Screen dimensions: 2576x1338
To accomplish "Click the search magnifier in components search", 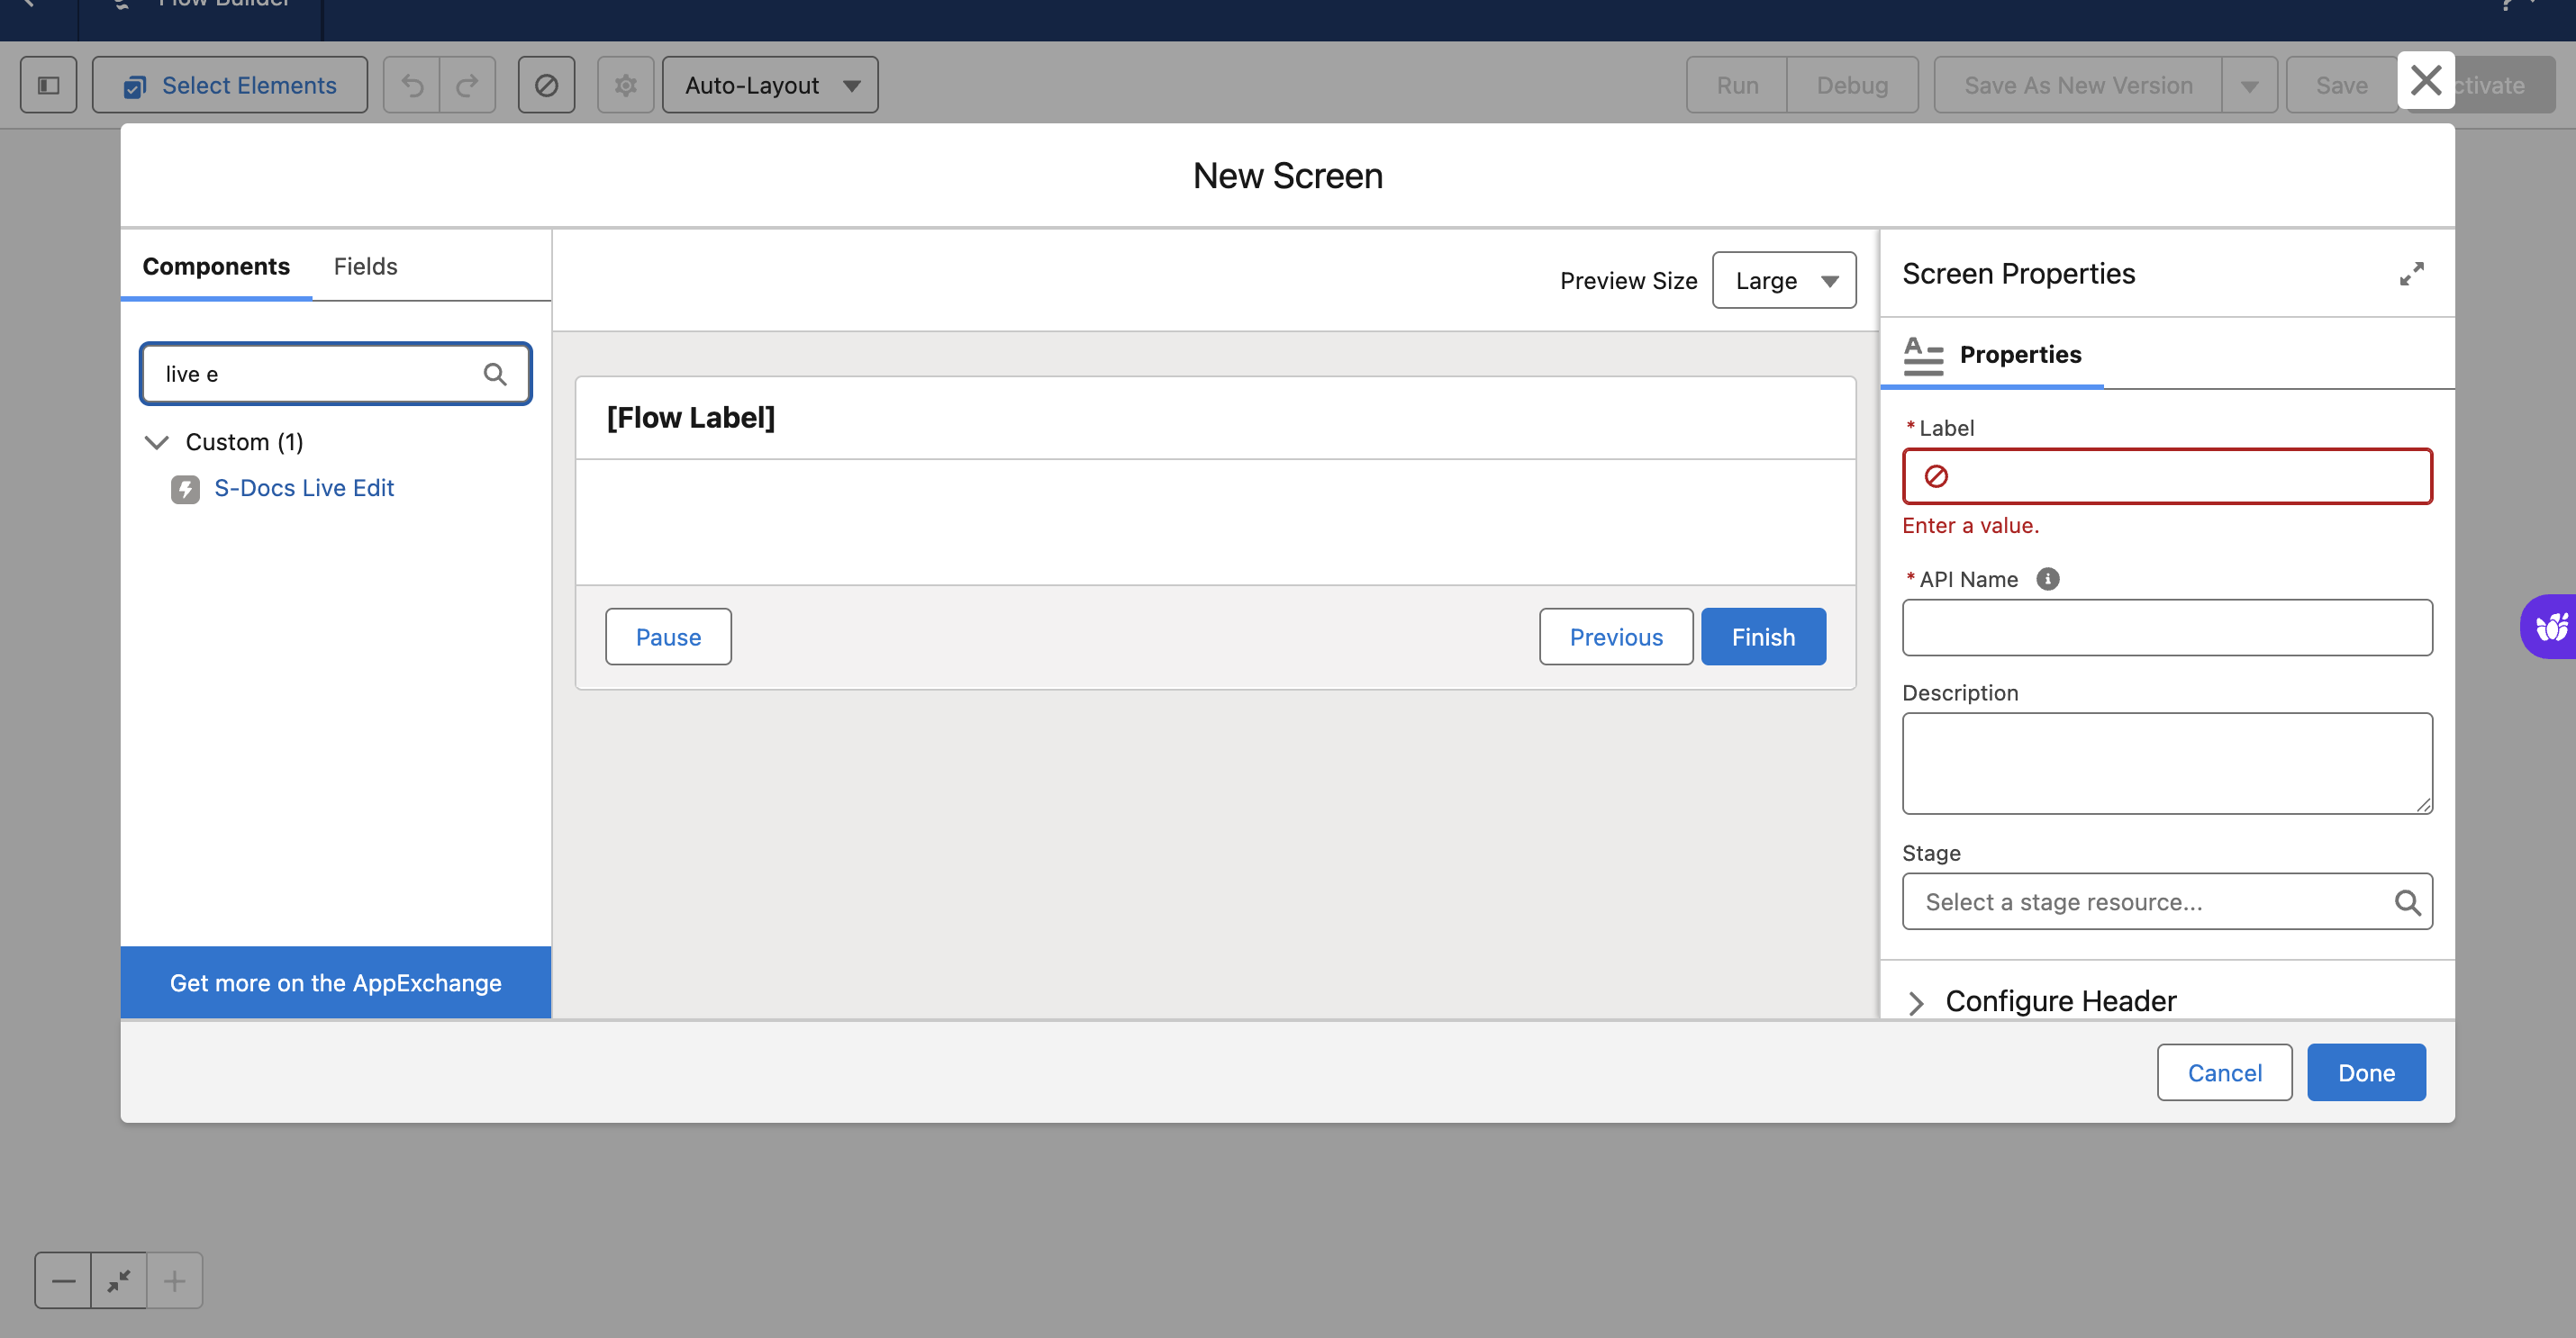I will (495, 374).
